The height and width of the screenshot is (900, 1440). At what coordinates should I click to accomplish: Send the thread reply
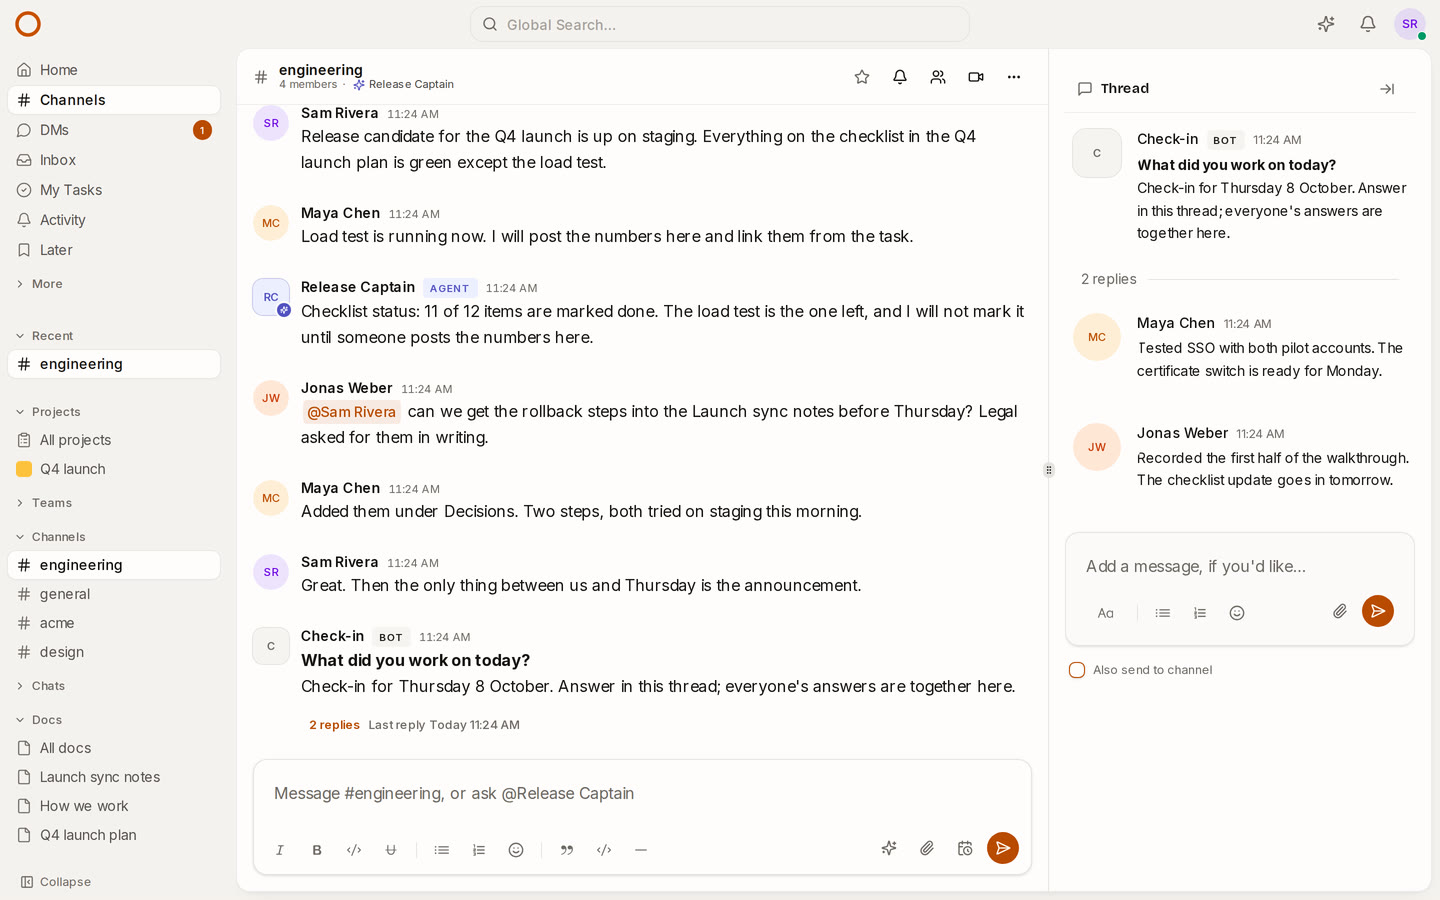(x=1378, y=611)
